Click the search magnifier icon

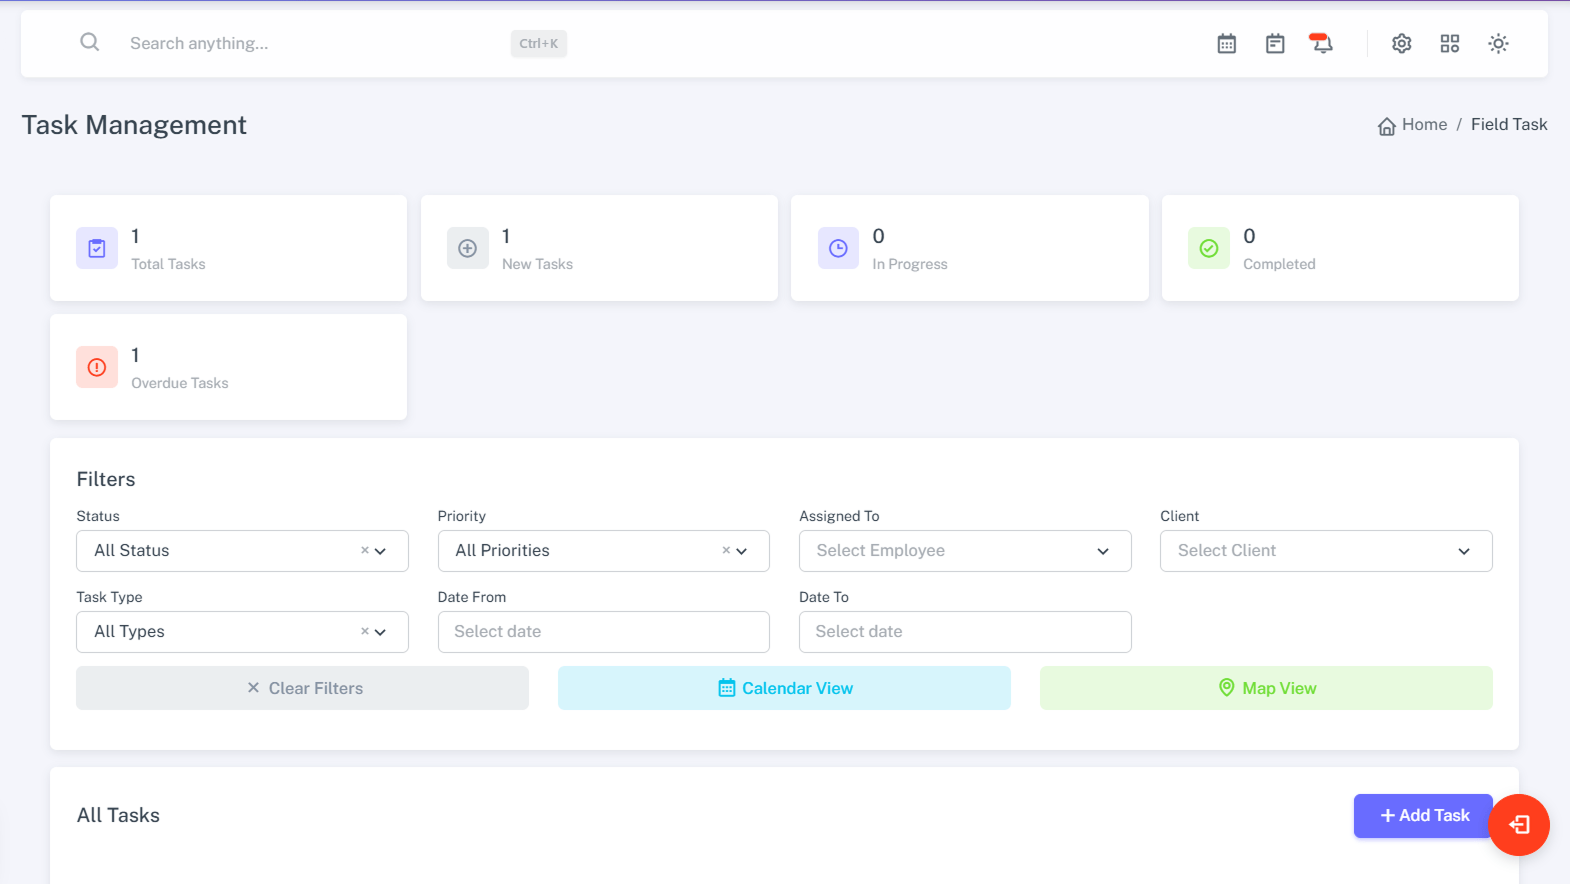[90, 42]
